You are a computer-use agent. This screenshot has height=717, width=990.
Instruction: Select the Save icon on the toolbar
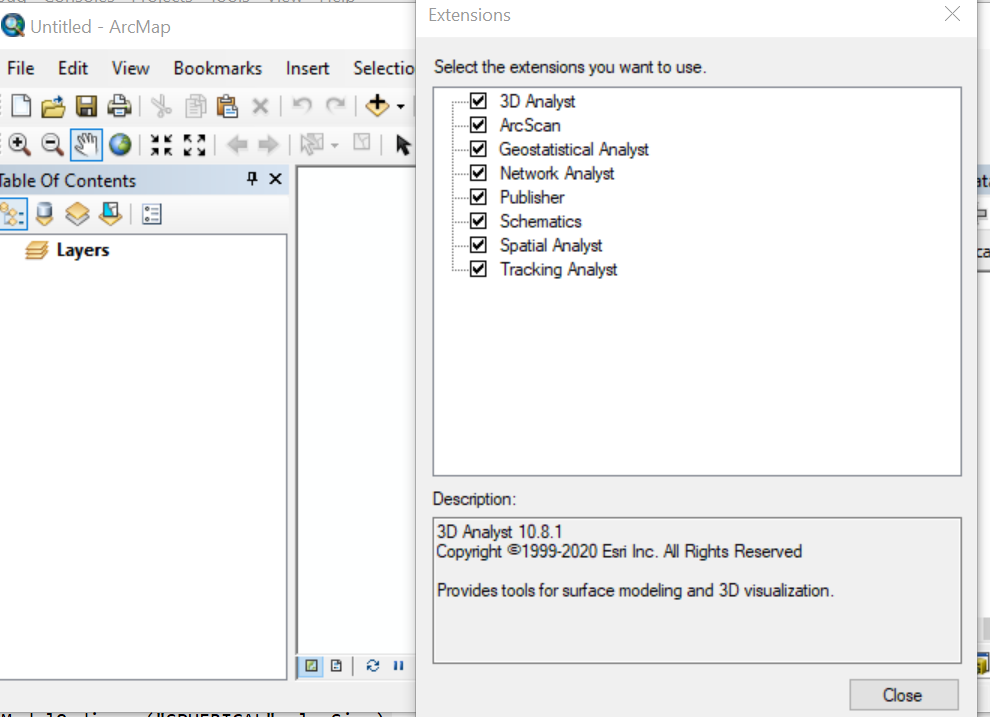[x=86, y=105]
